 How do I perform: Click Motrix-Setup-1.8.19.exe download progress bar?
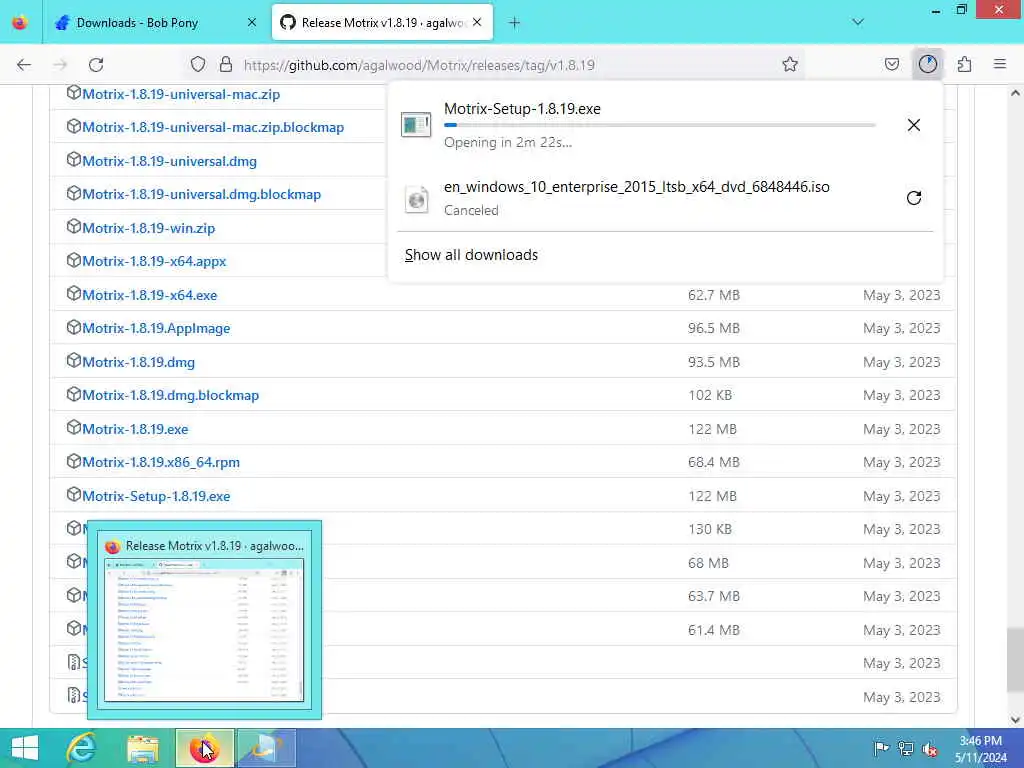[x=660, y=125]
